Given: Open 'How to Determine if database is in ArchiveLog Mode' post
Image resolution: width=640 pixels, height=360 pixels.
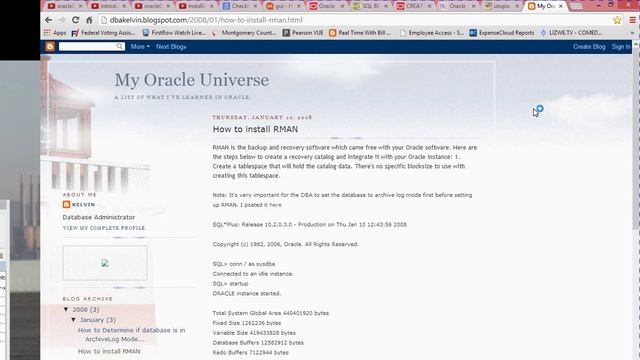Looking at the screenshot, I should tap(131, 334).
